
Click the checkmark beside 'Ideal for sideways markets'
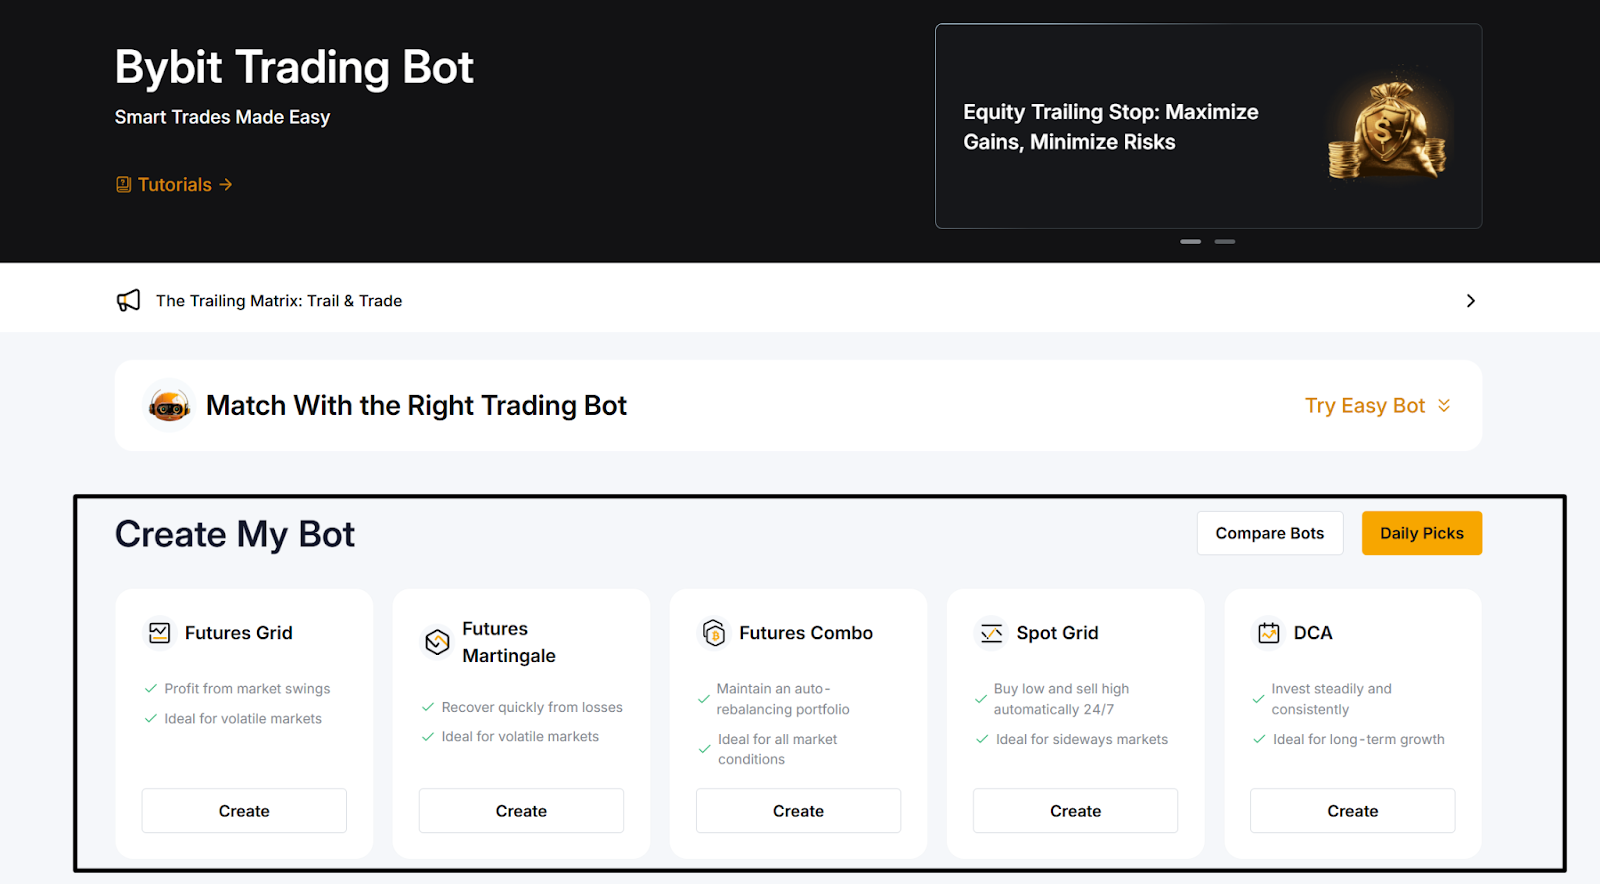tap(982, 739)
